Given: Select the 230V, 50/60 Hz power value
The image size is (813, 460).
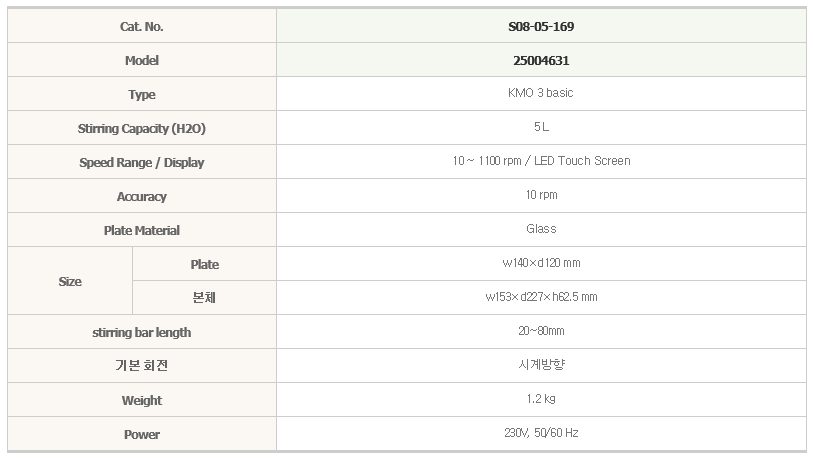Looking at the screenshot, I should tap(541, 433).
